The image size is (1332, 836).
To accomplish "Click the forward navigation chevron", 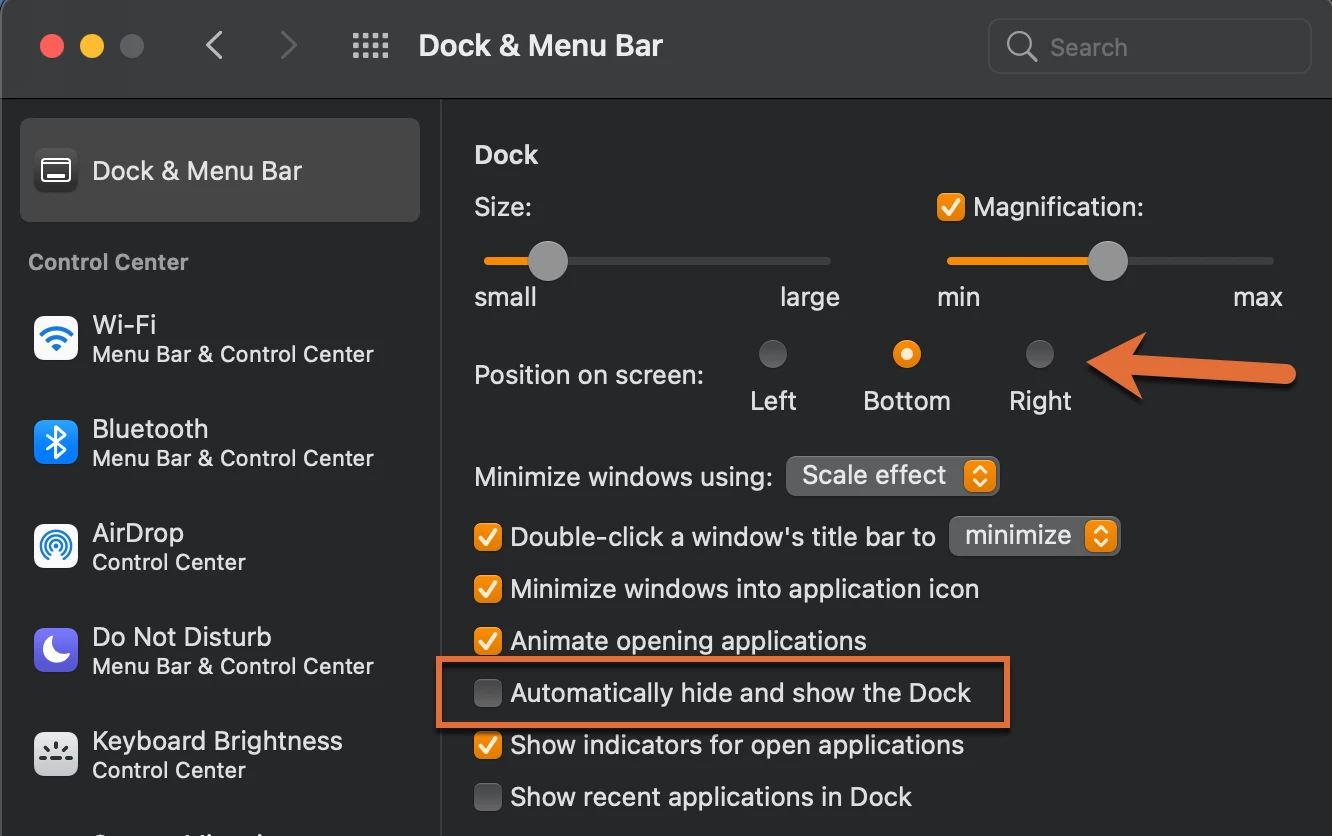I will pyautogui.click(x=289, y=45).
